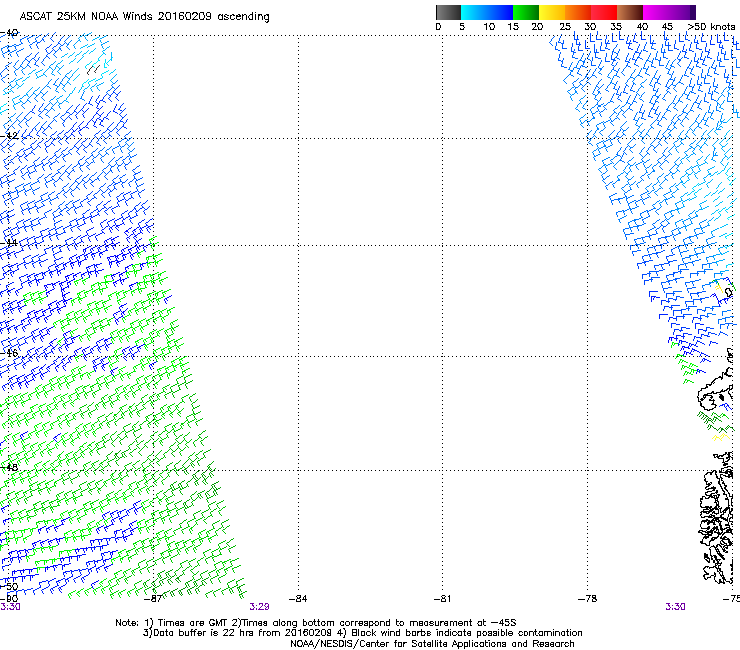Image resolution: width=740 pixels, height=650 pixels.
Task: Click the gray 0-5 knots color segment
Action: click(448, 12)
